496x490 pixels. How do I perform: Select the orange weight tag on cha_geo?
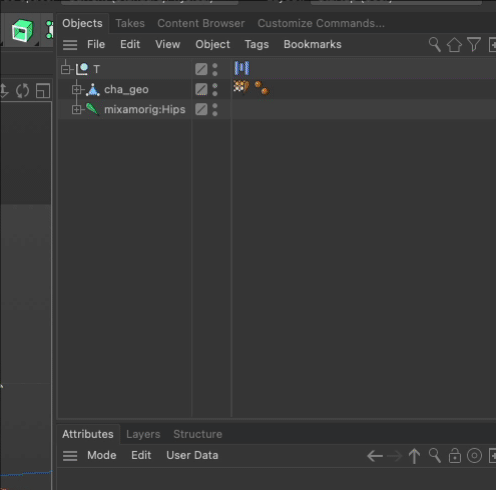pos(261,88)
